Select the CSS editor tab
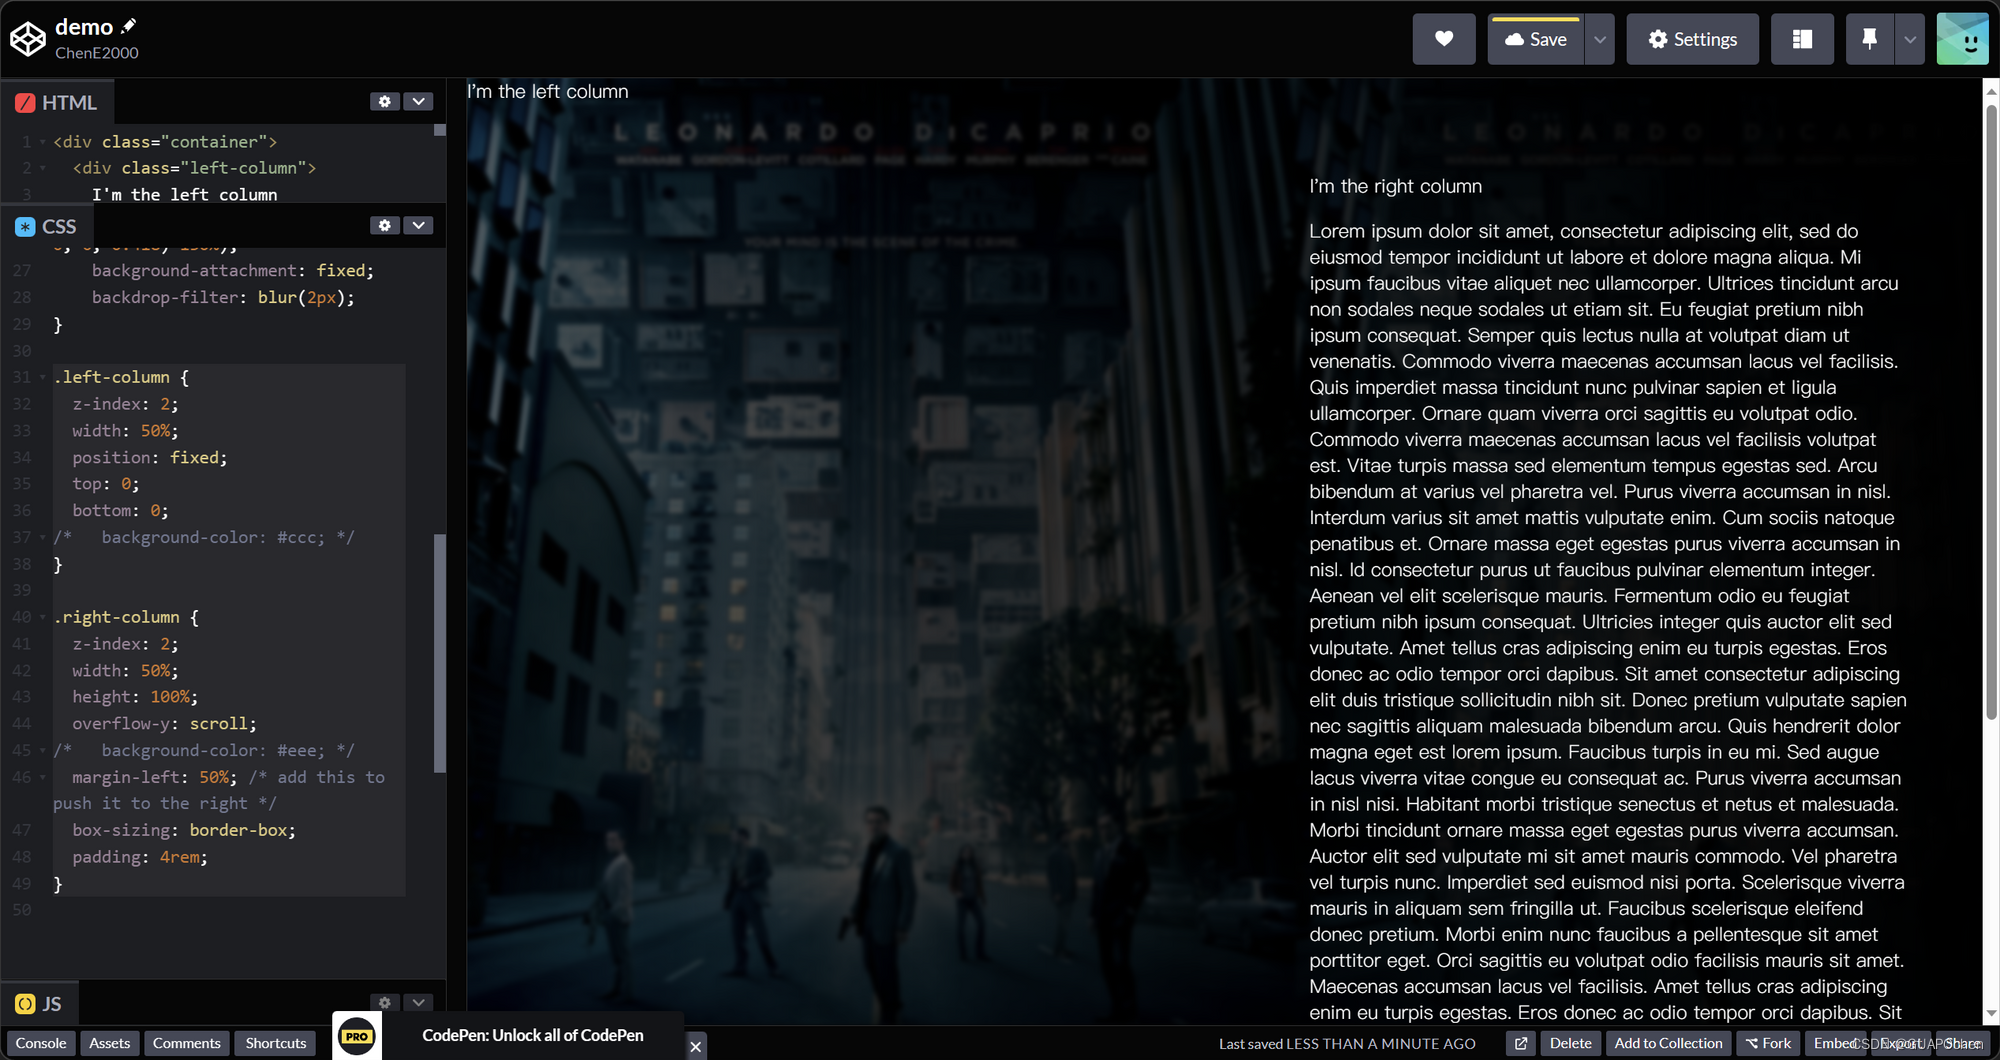The height and width of the screenshot is (1060, 2000). (x=47, y=226)
